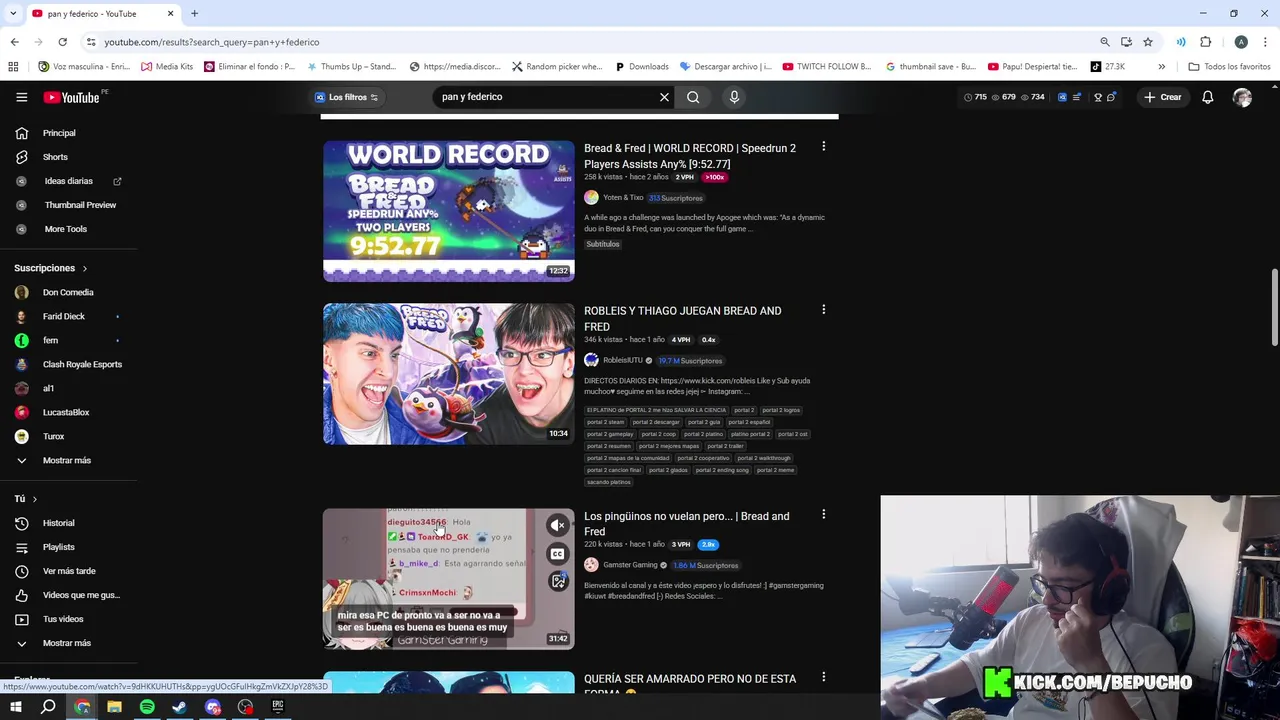This screenshot has width=1280, height=720.
Task: Click the search magnifier button
Action: tap(693, 97)
